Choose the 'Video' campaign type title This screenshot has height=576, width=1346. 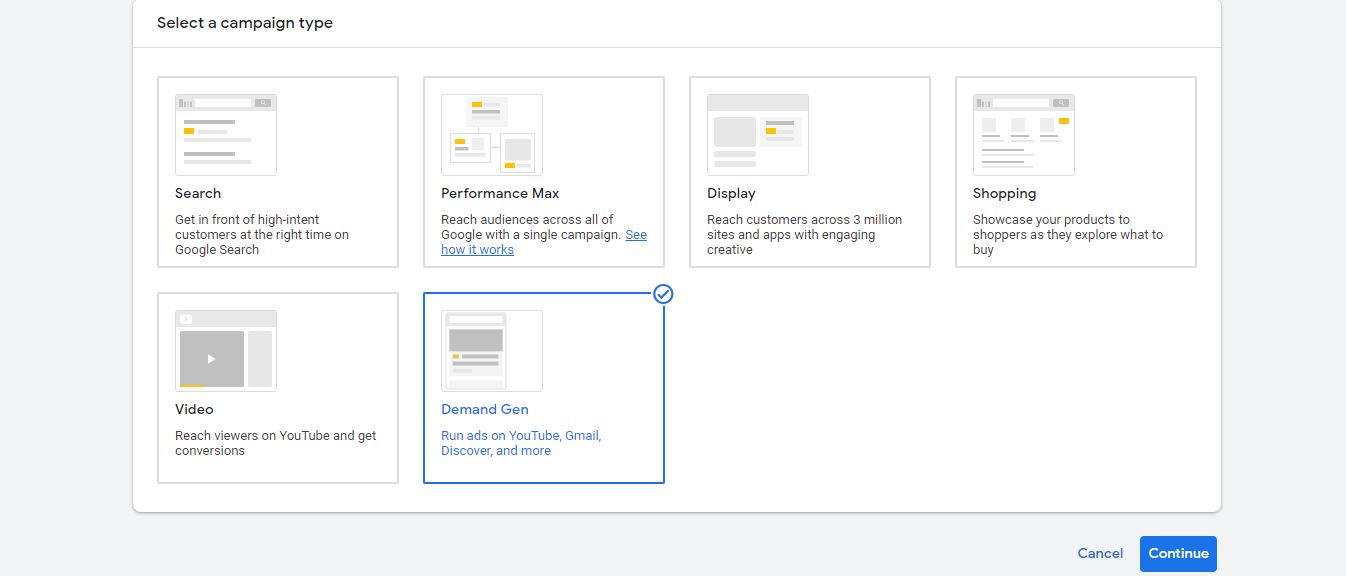pos(194,409)
